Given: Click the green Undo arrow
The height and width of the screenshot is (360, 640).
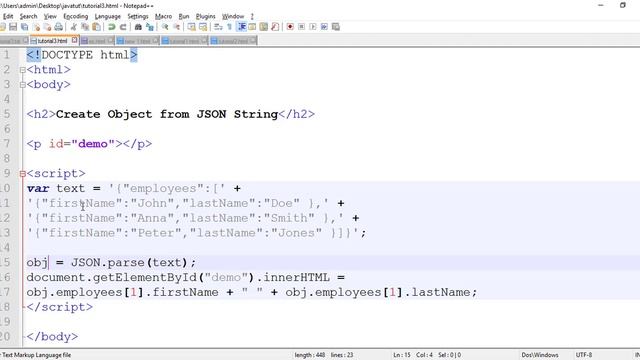Looking at the screenshot, I should point(111,27).
